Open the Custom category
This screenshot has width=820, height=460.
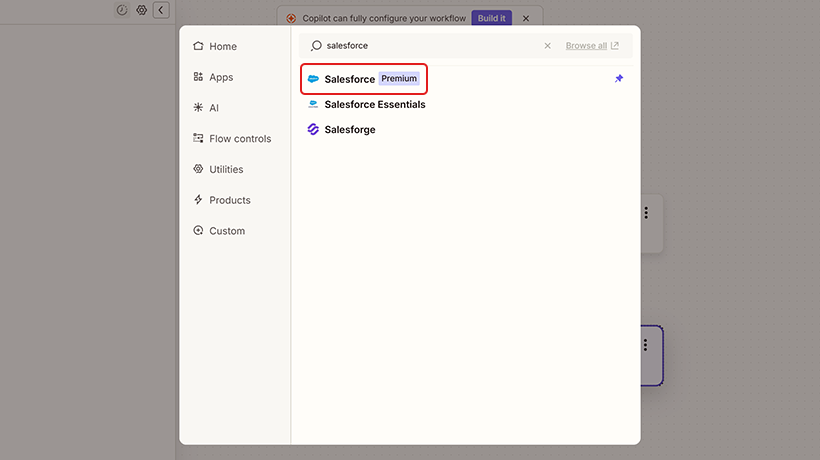[226, 231]
